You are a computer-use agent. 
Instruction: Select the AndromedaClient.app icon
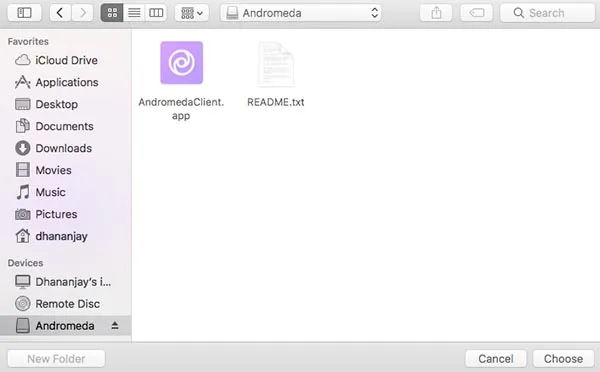[181, 63]
